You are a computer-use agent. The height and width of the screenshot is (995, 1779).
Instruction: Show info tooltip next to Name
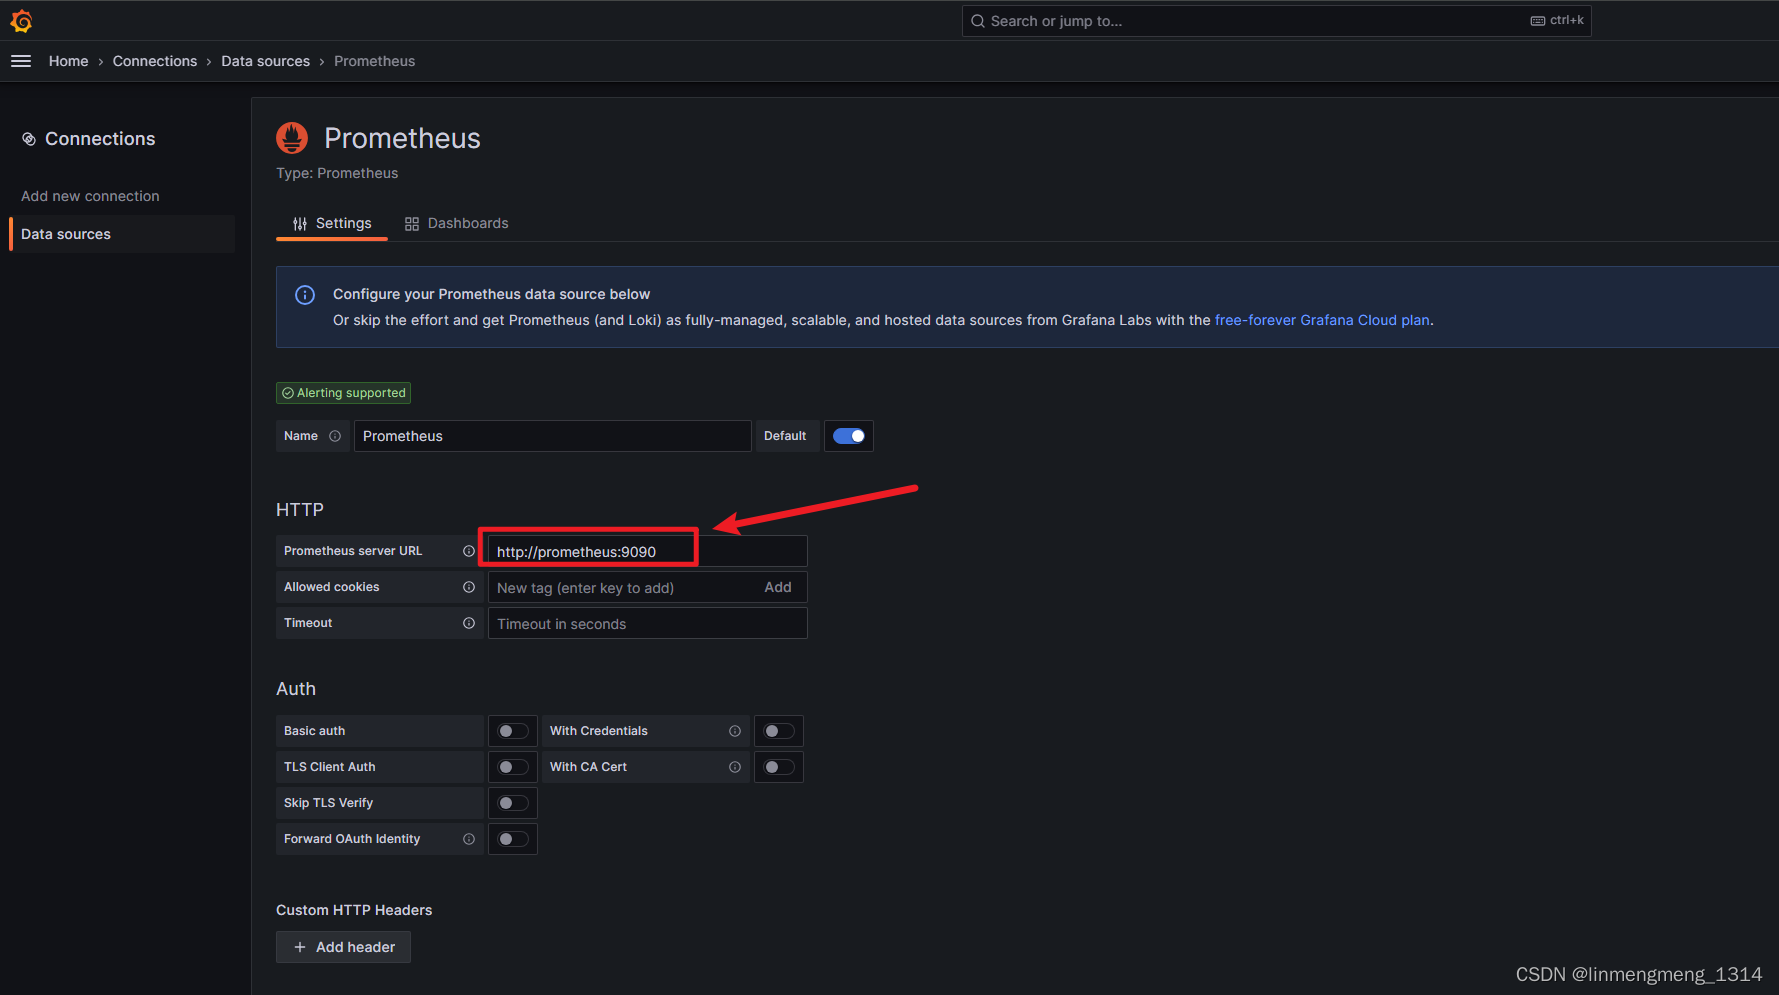pos(335,436)
